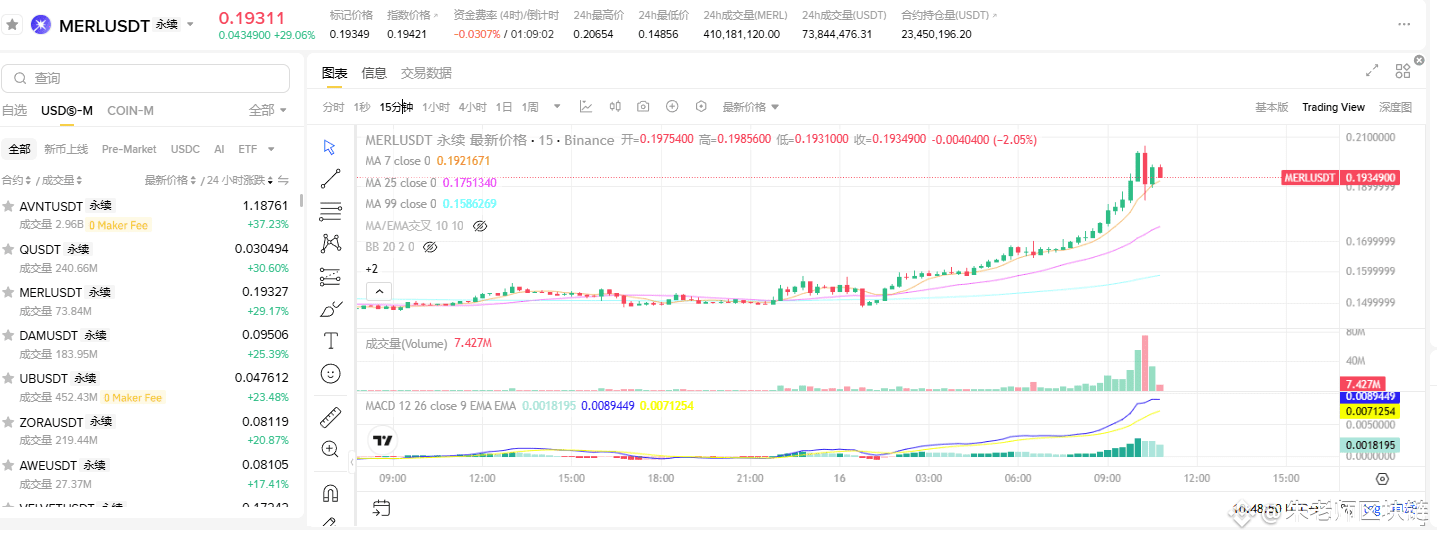Screen dimensions: 1437x539
Task: Star ZORAUSDT in the contract list
Action: 9,422
